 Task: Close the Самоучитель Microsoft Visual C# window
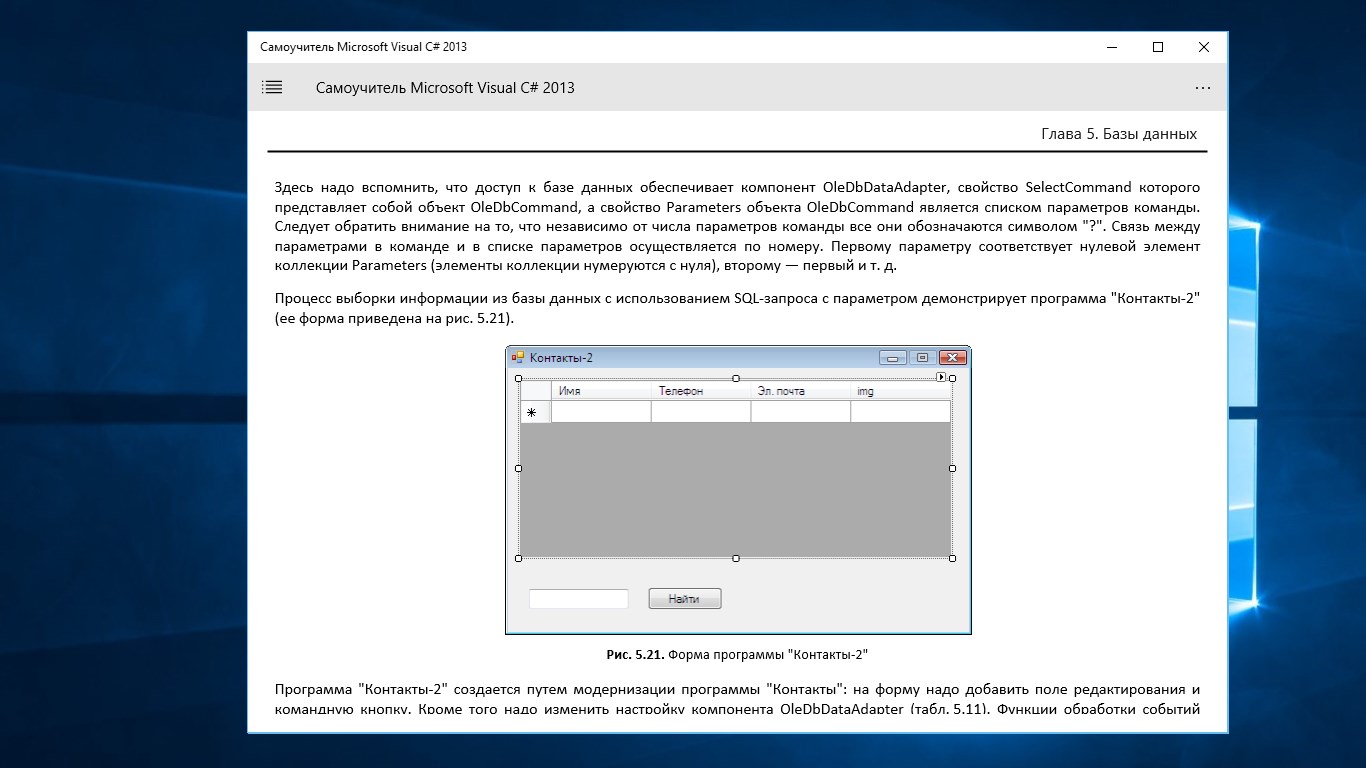(x=1204, y=47)
